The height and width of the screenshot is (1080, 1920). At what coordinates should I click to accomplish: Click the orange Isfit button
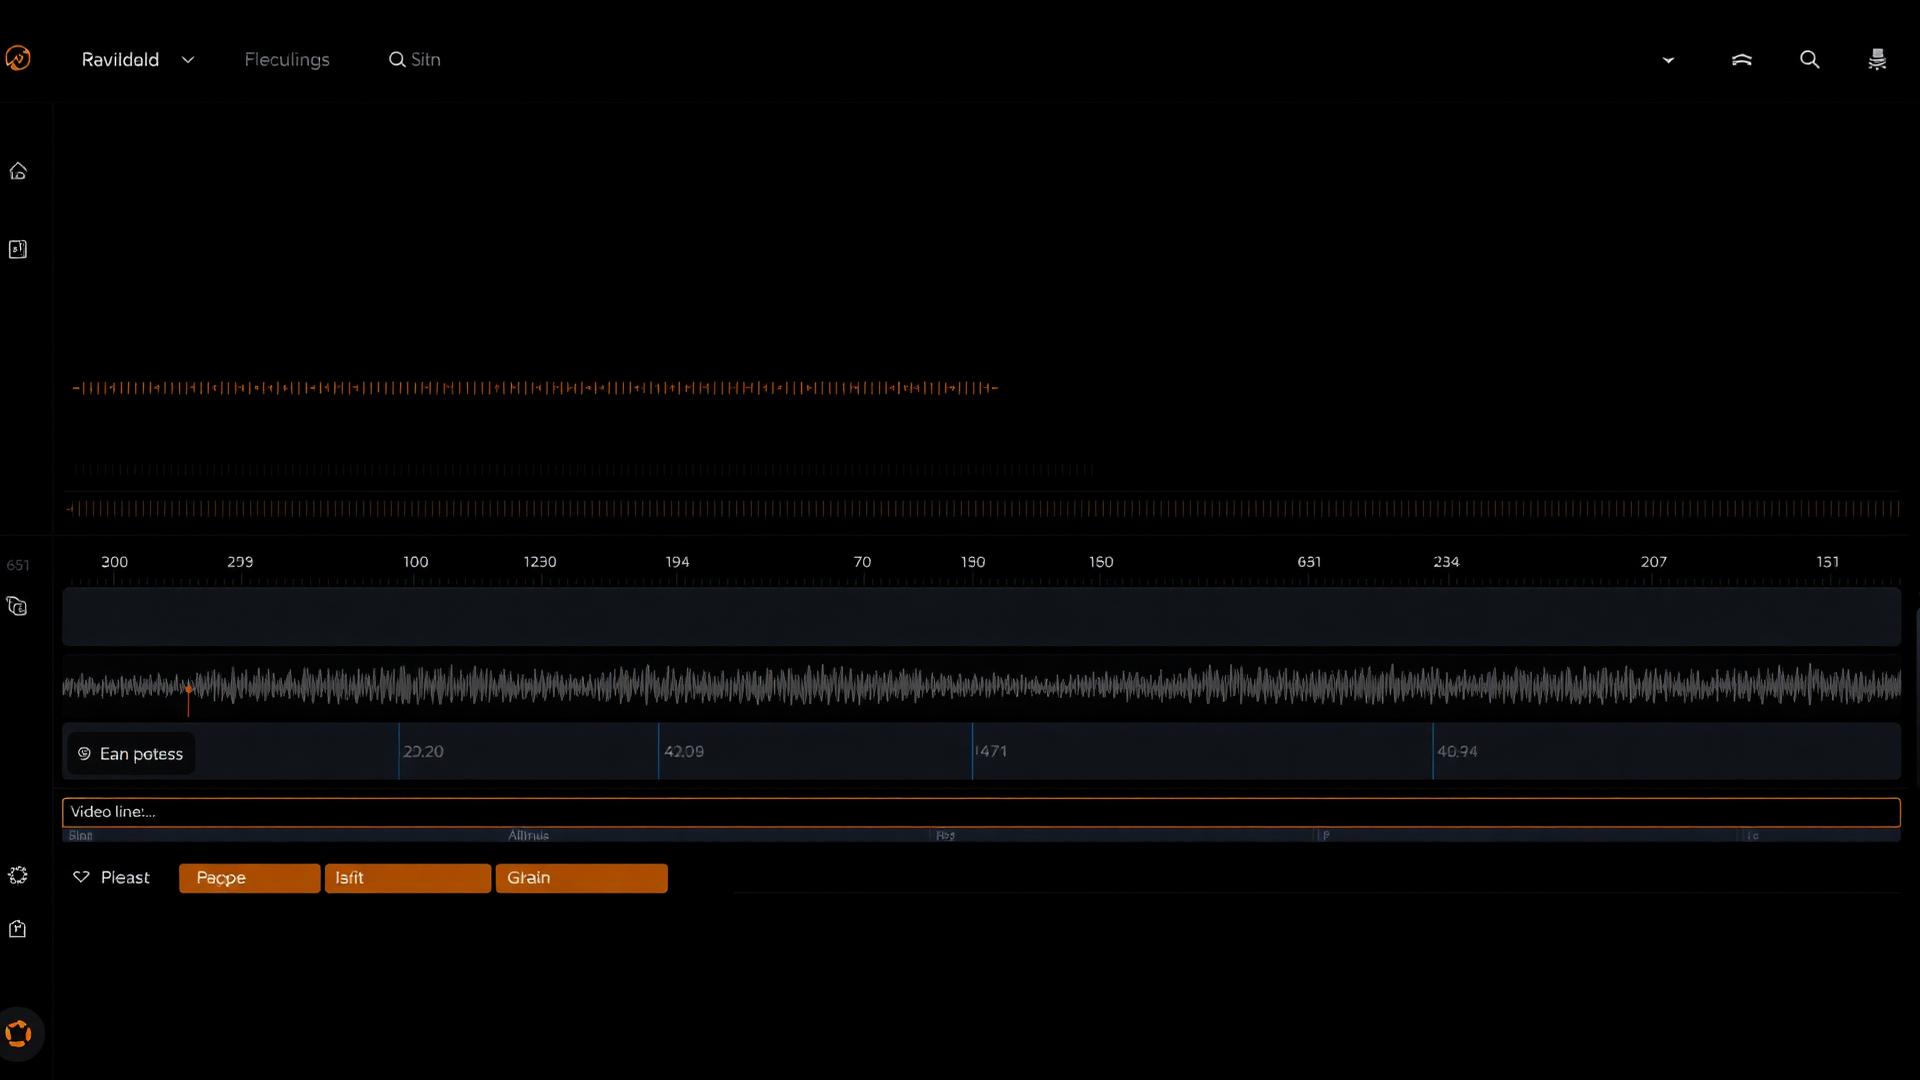[x=408, y=878]
